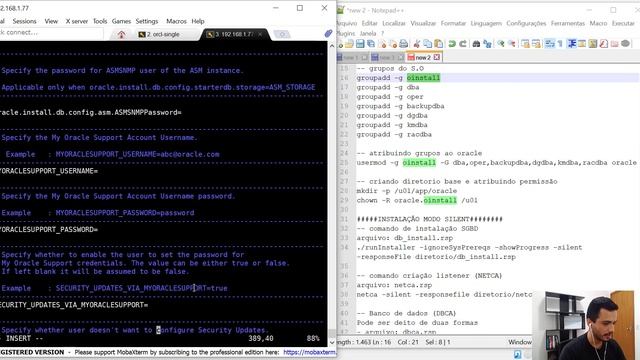This screenshot has height=360, width=640.
Task: Open the Games menu
Action: (121, 21)
